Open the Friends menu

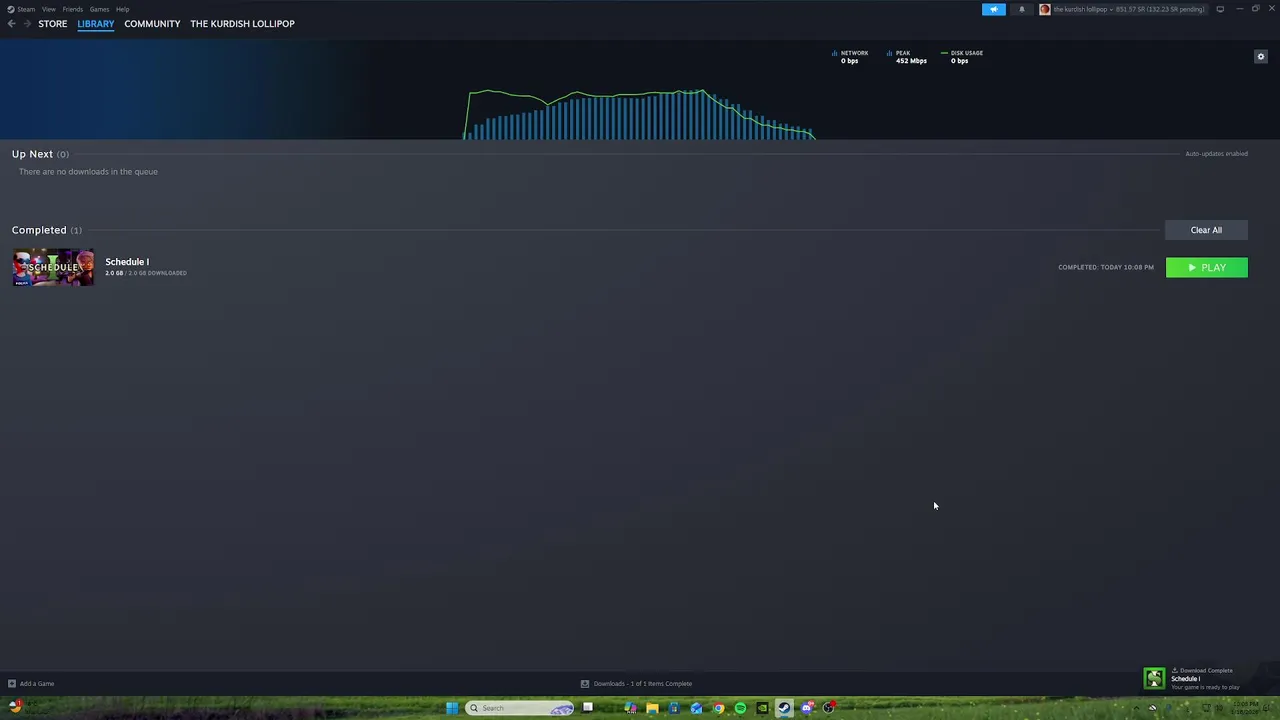[x=73, y=9]
